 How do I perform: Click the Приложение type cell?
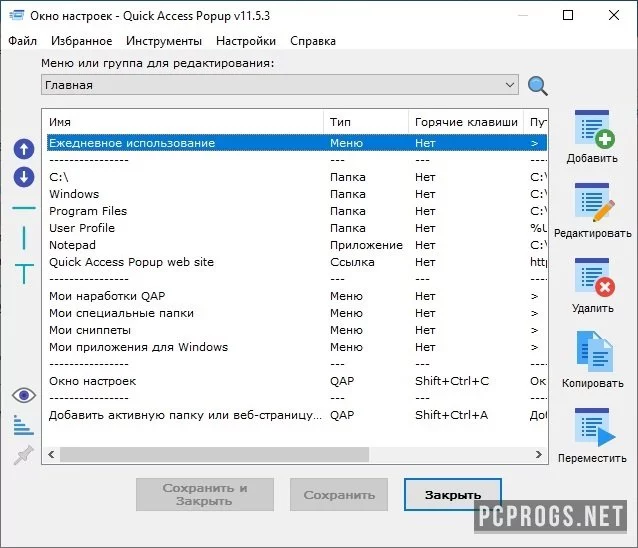(366, 245)
